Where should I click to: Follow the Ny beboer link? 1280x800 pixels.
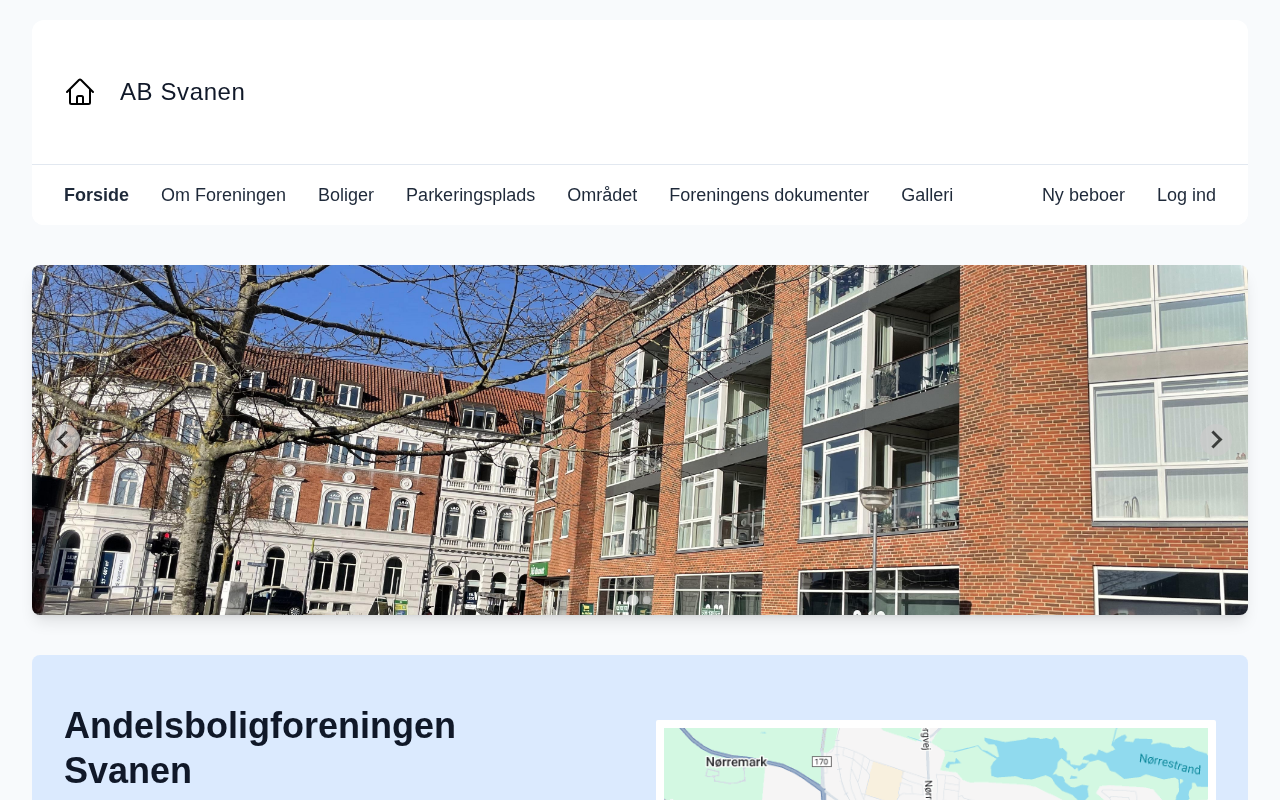pos(1083,195)
